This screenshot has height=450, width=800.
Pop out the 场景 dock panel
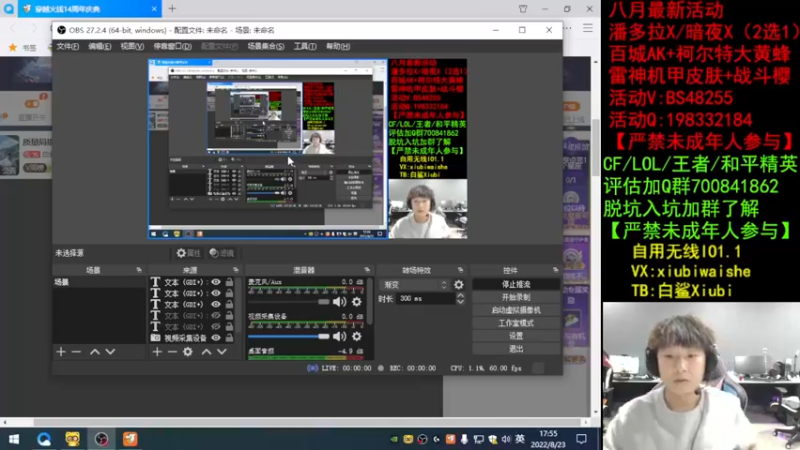(139, 270)
